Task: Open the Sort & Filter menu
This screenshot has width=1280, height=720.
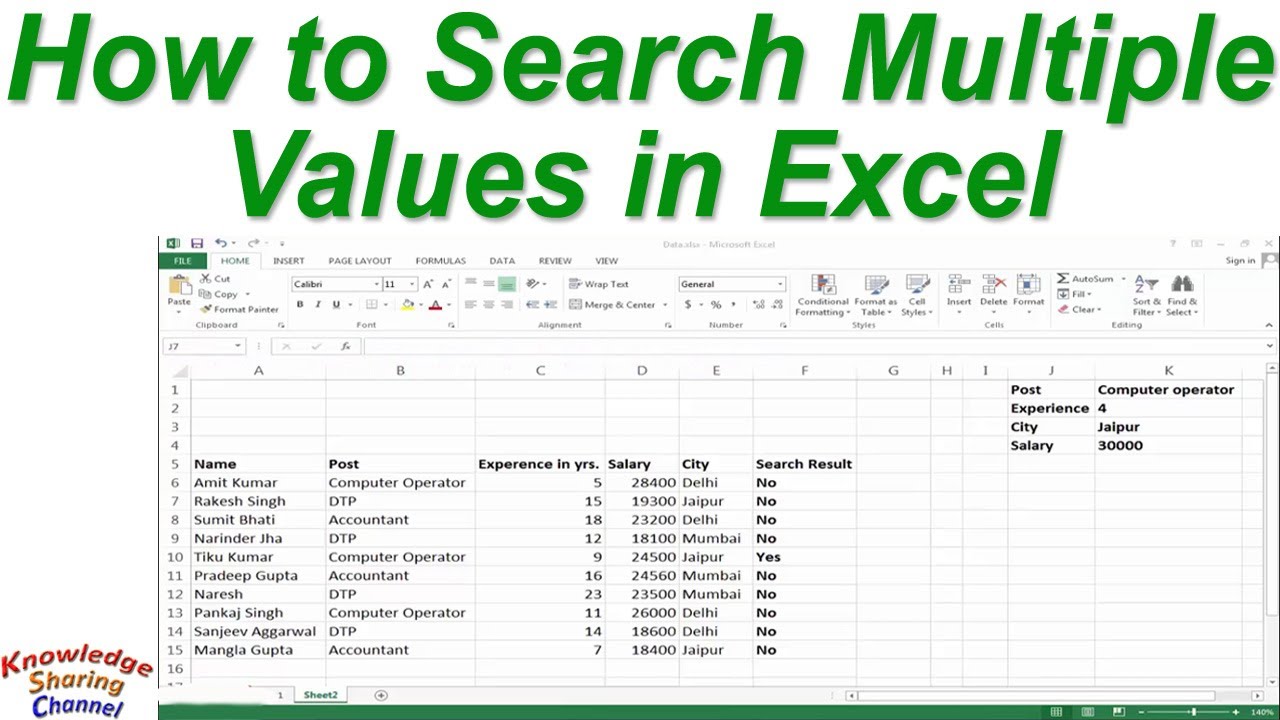Action: (x=1147, y=295)
